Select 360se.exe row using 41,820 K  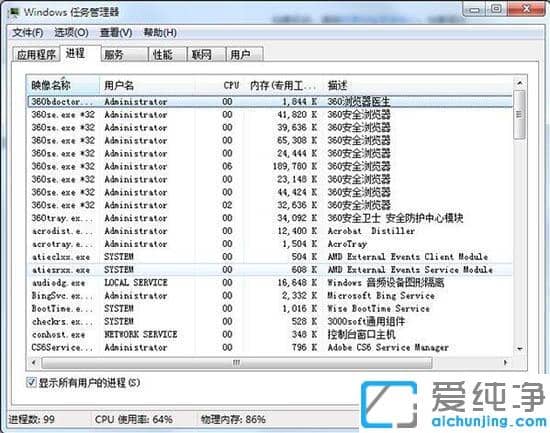pos(270,115)
